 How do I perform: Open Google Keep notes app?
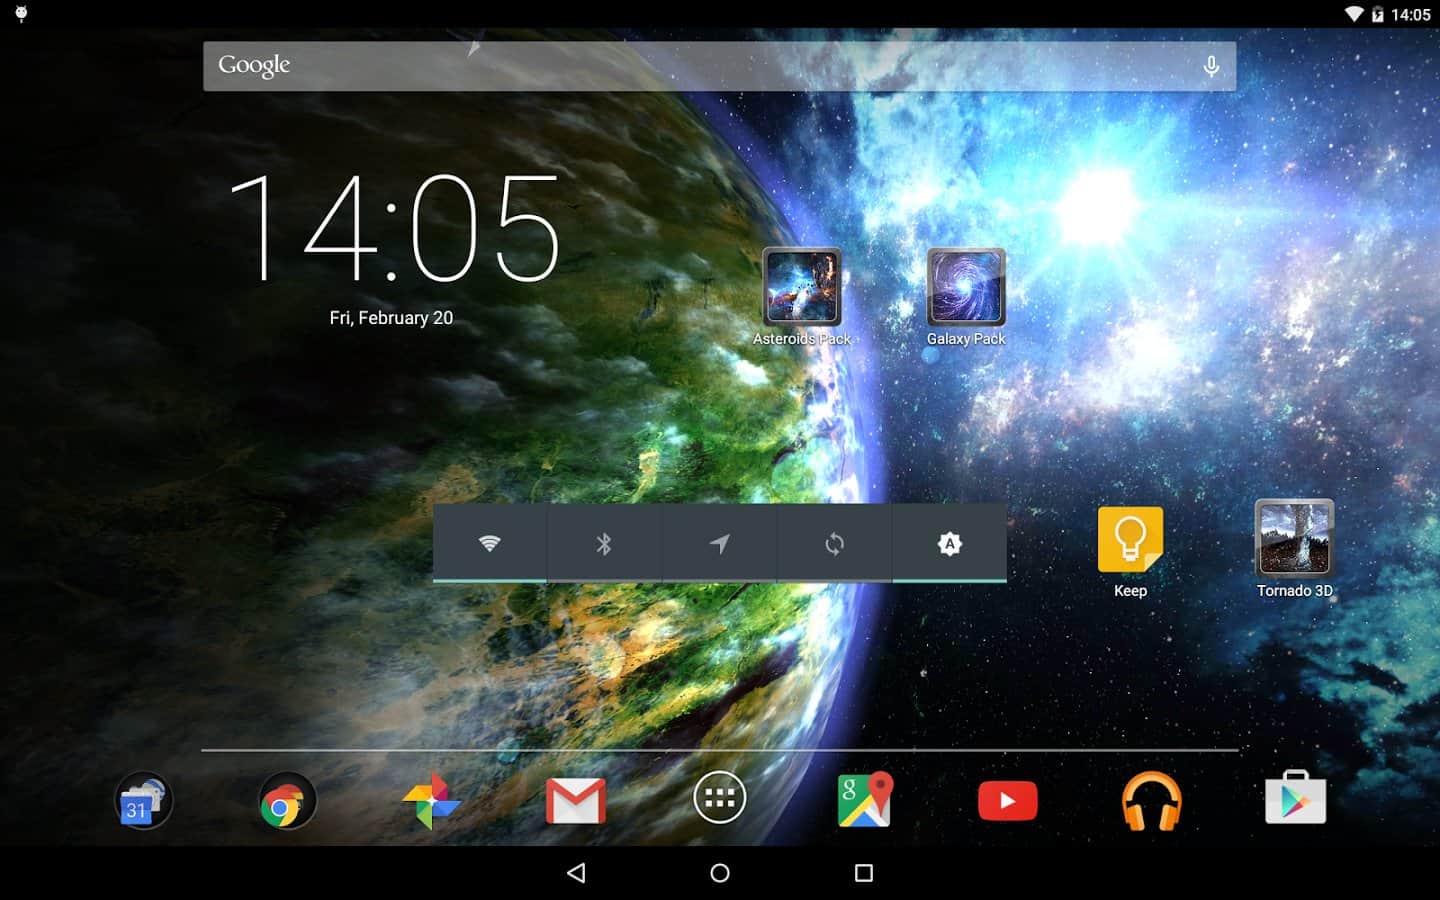coord(1130,540)
